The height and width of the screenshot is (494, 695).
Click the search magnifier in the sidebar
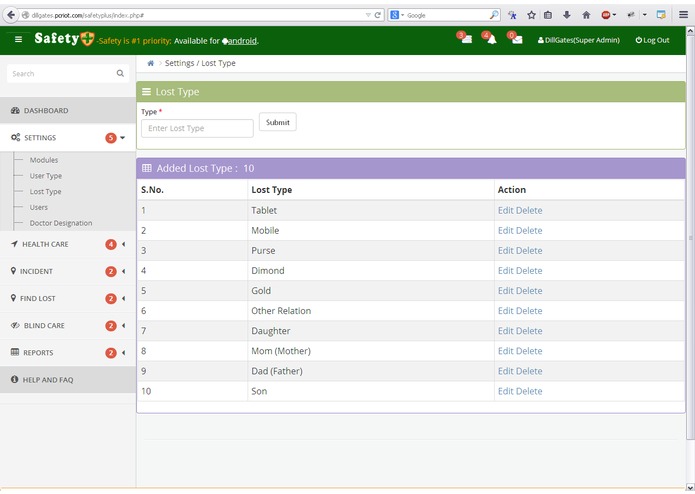[120, 74]
